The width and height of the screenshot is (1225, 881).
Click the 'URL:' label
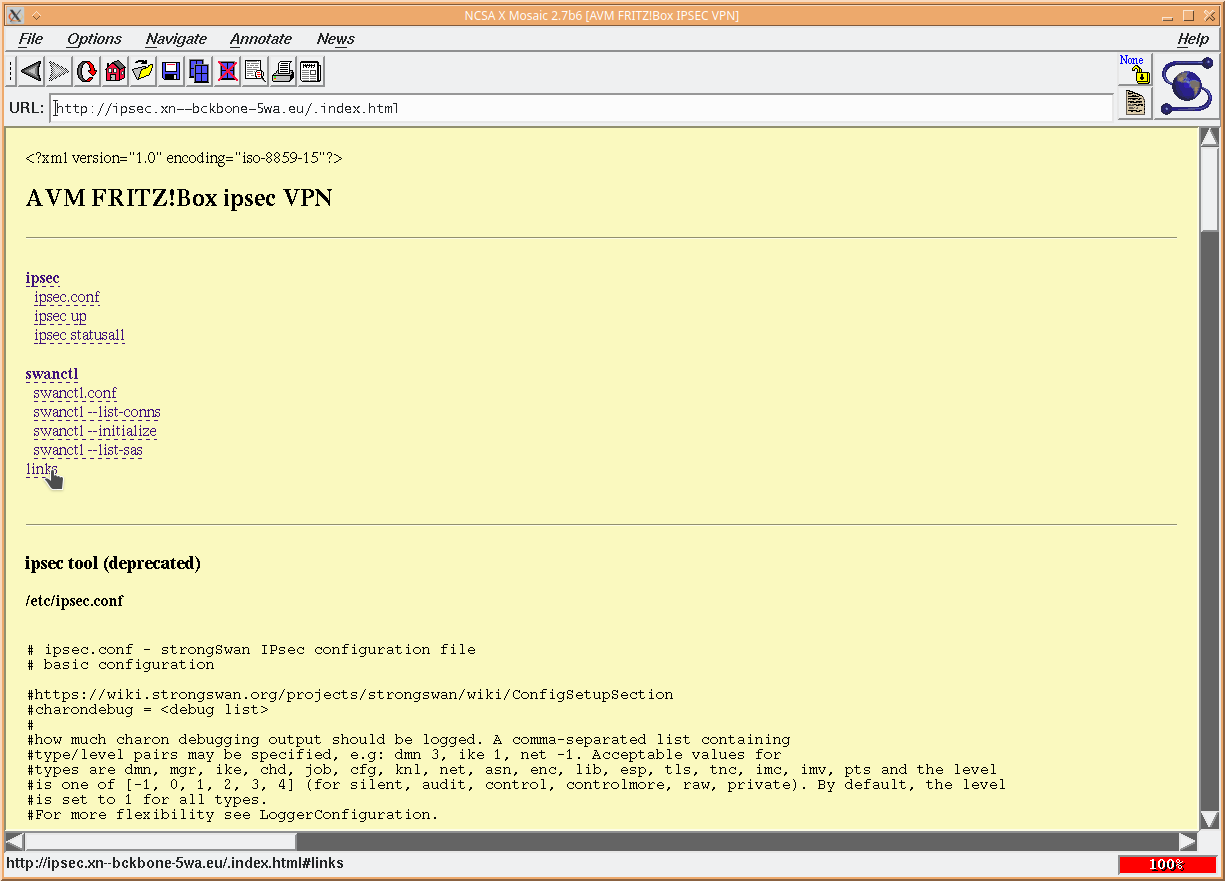(26, 107)
